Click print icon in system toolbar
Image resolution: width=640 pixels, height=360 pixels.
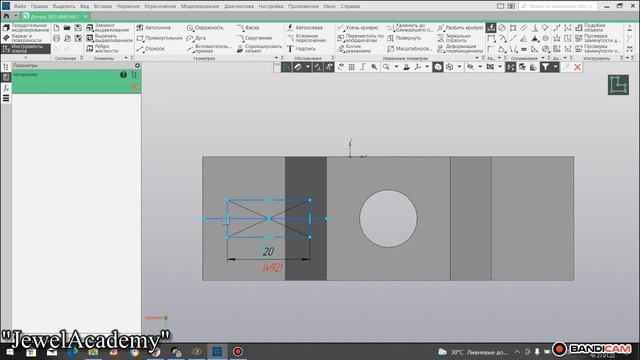click(56, 38)
